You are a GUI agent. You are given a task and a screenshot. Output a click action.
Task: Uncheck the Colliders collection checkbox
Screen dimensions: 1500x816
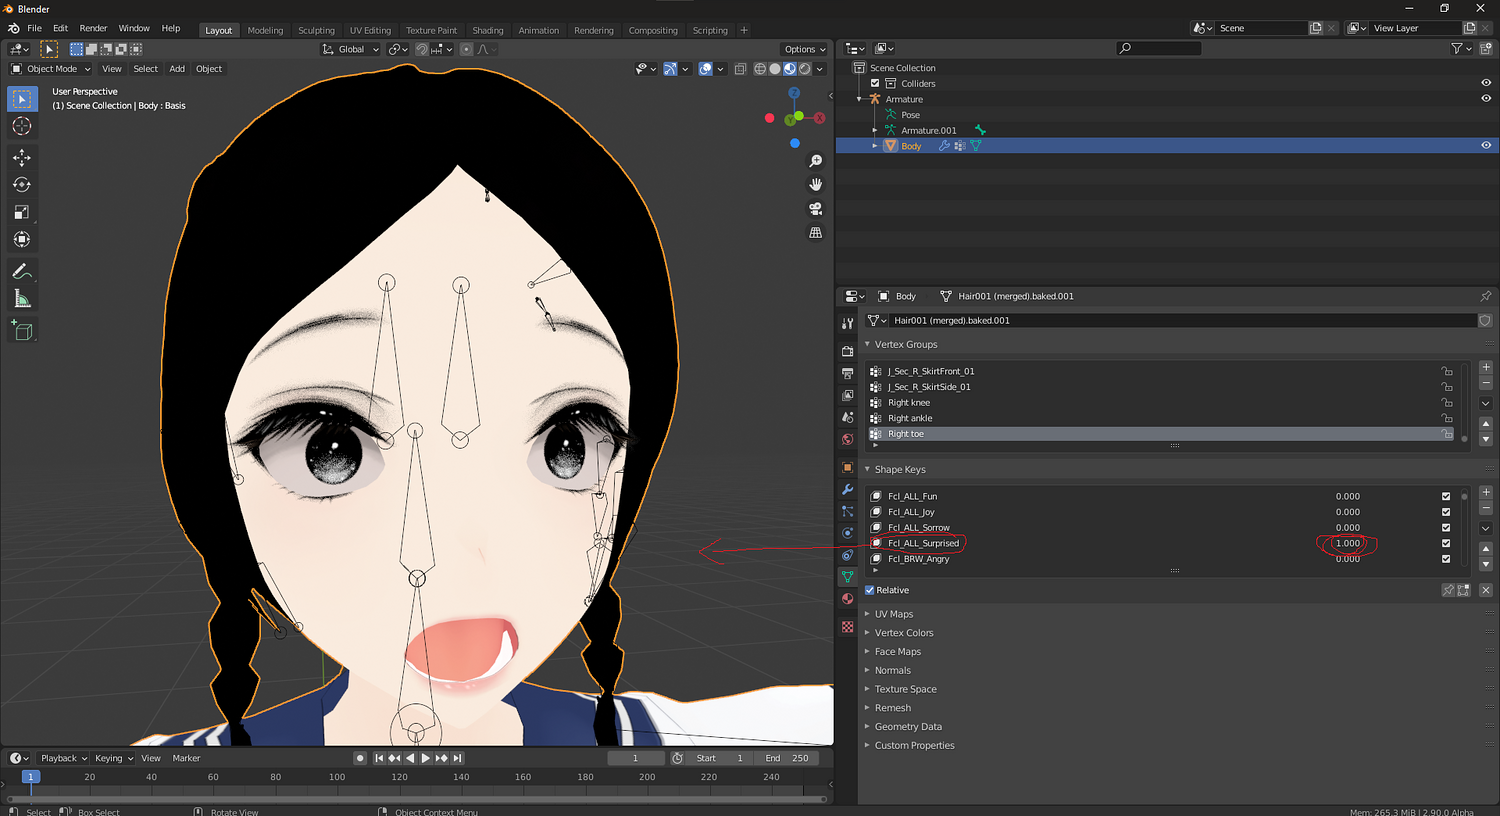[x=875, y=83]
